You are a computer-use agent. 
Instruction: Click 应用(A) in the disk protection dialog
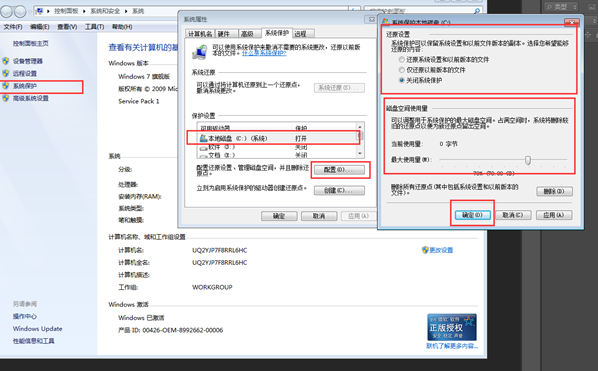554,215
